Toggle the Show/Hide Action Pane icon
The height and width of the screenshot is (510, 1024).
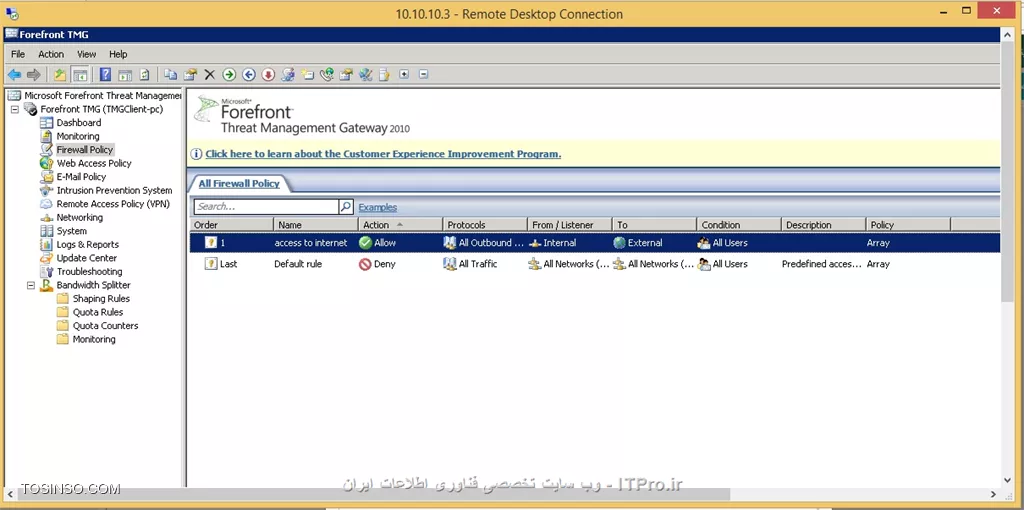pos(125,74)
